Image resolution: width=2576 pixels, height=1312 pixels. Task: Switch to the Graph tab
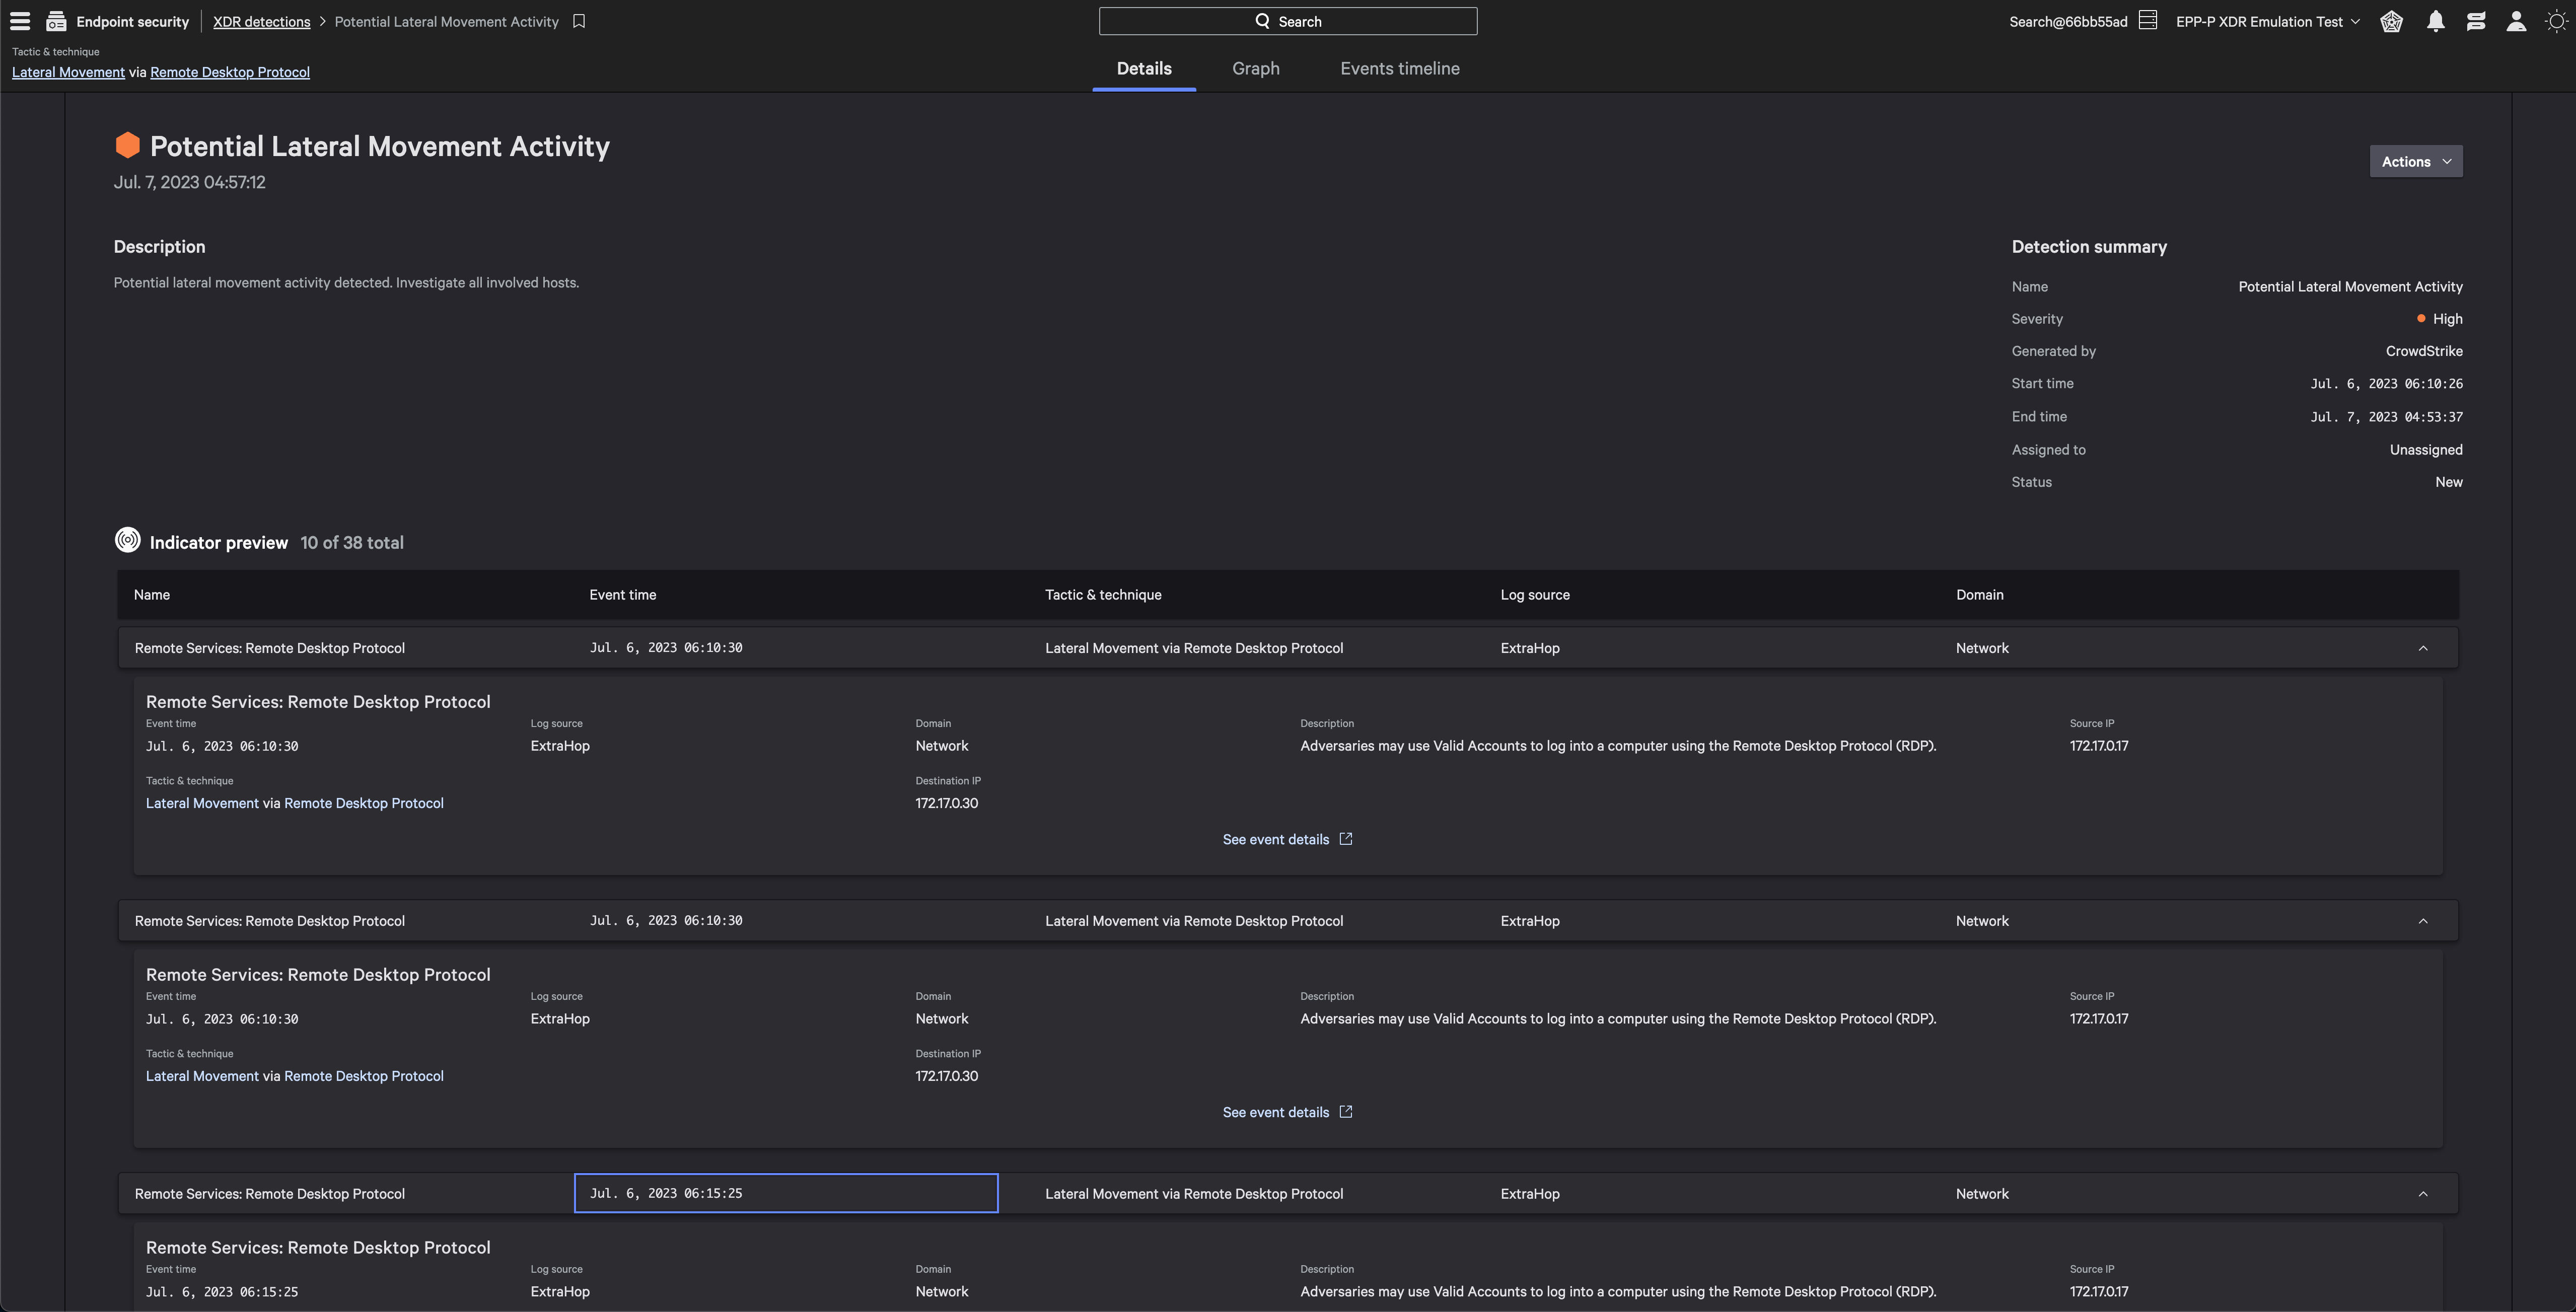coord(1255,69)
